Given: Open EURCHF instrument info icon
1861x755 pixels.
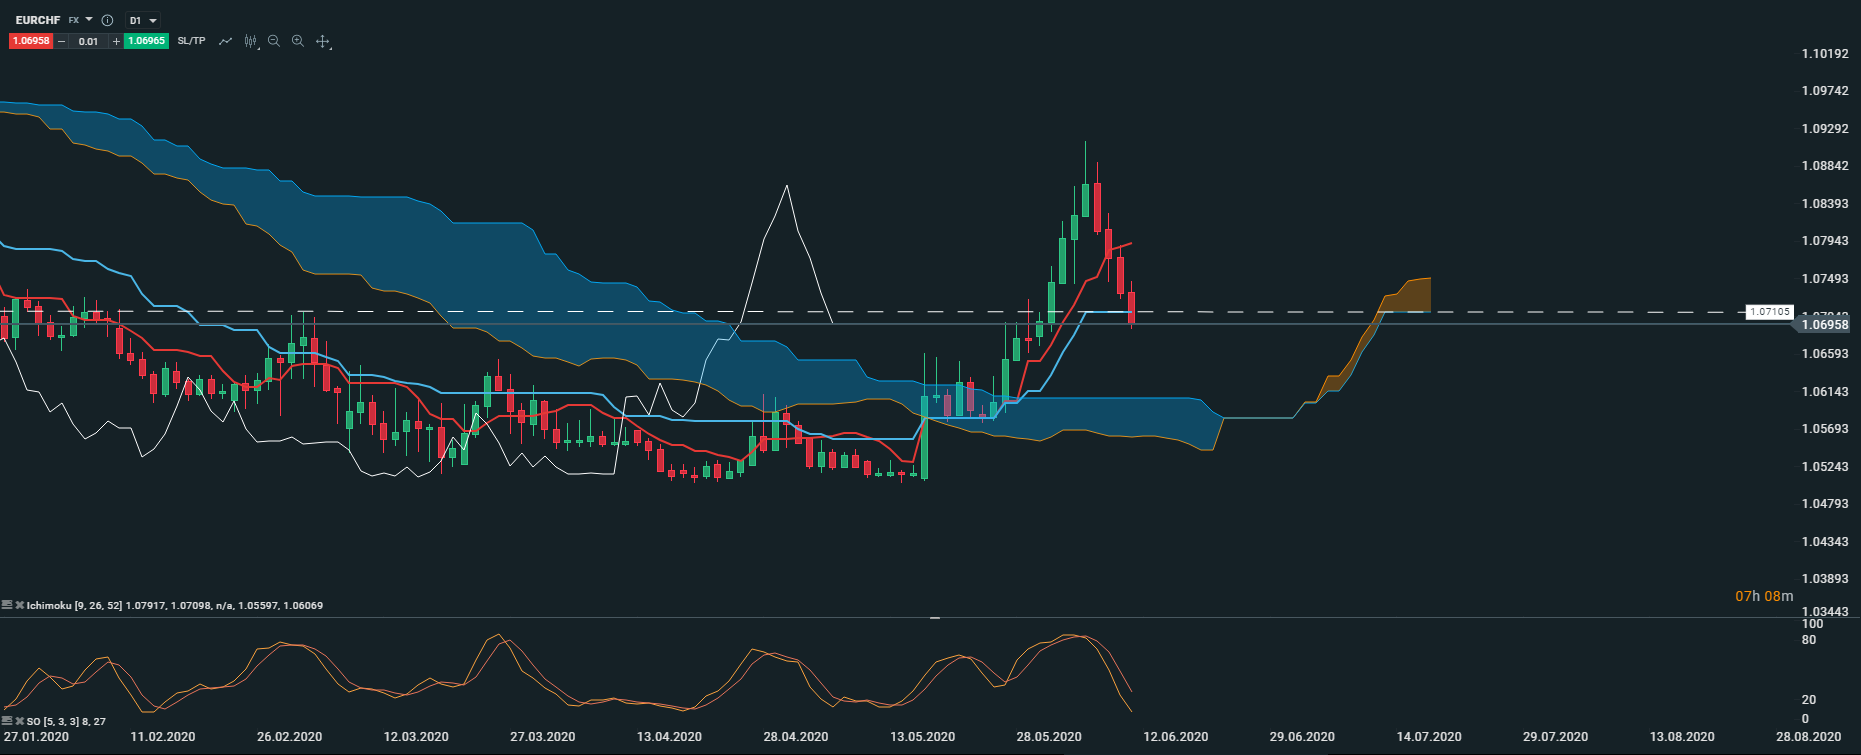Looking at the screenshot, I should [107, 20].
